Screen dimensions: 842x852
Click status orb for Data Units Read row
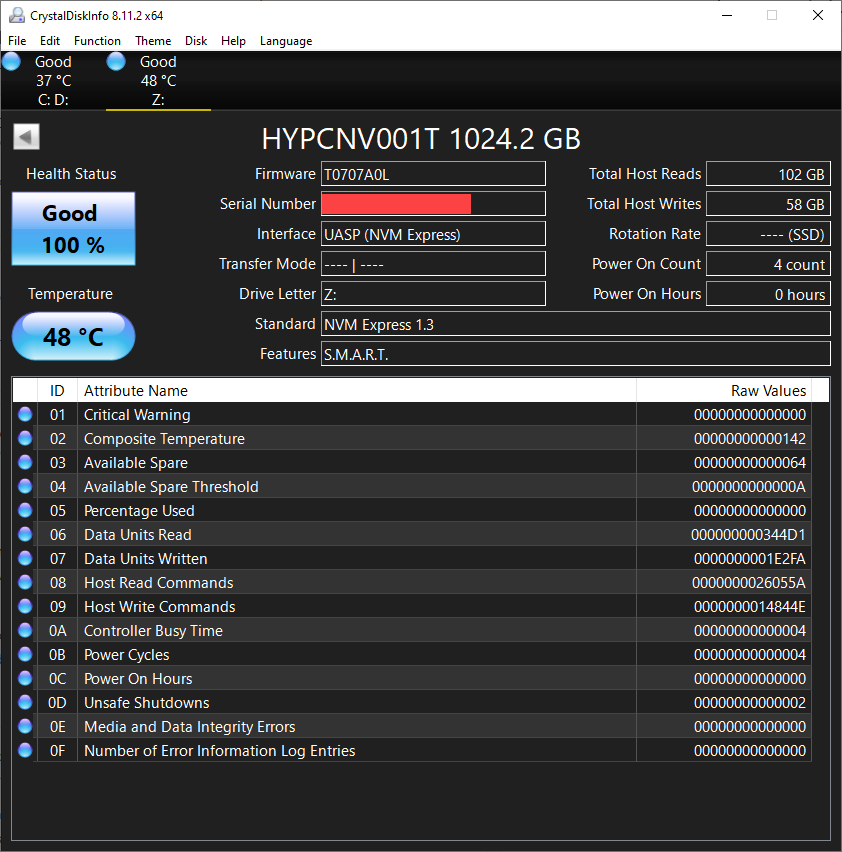(25, 534)
